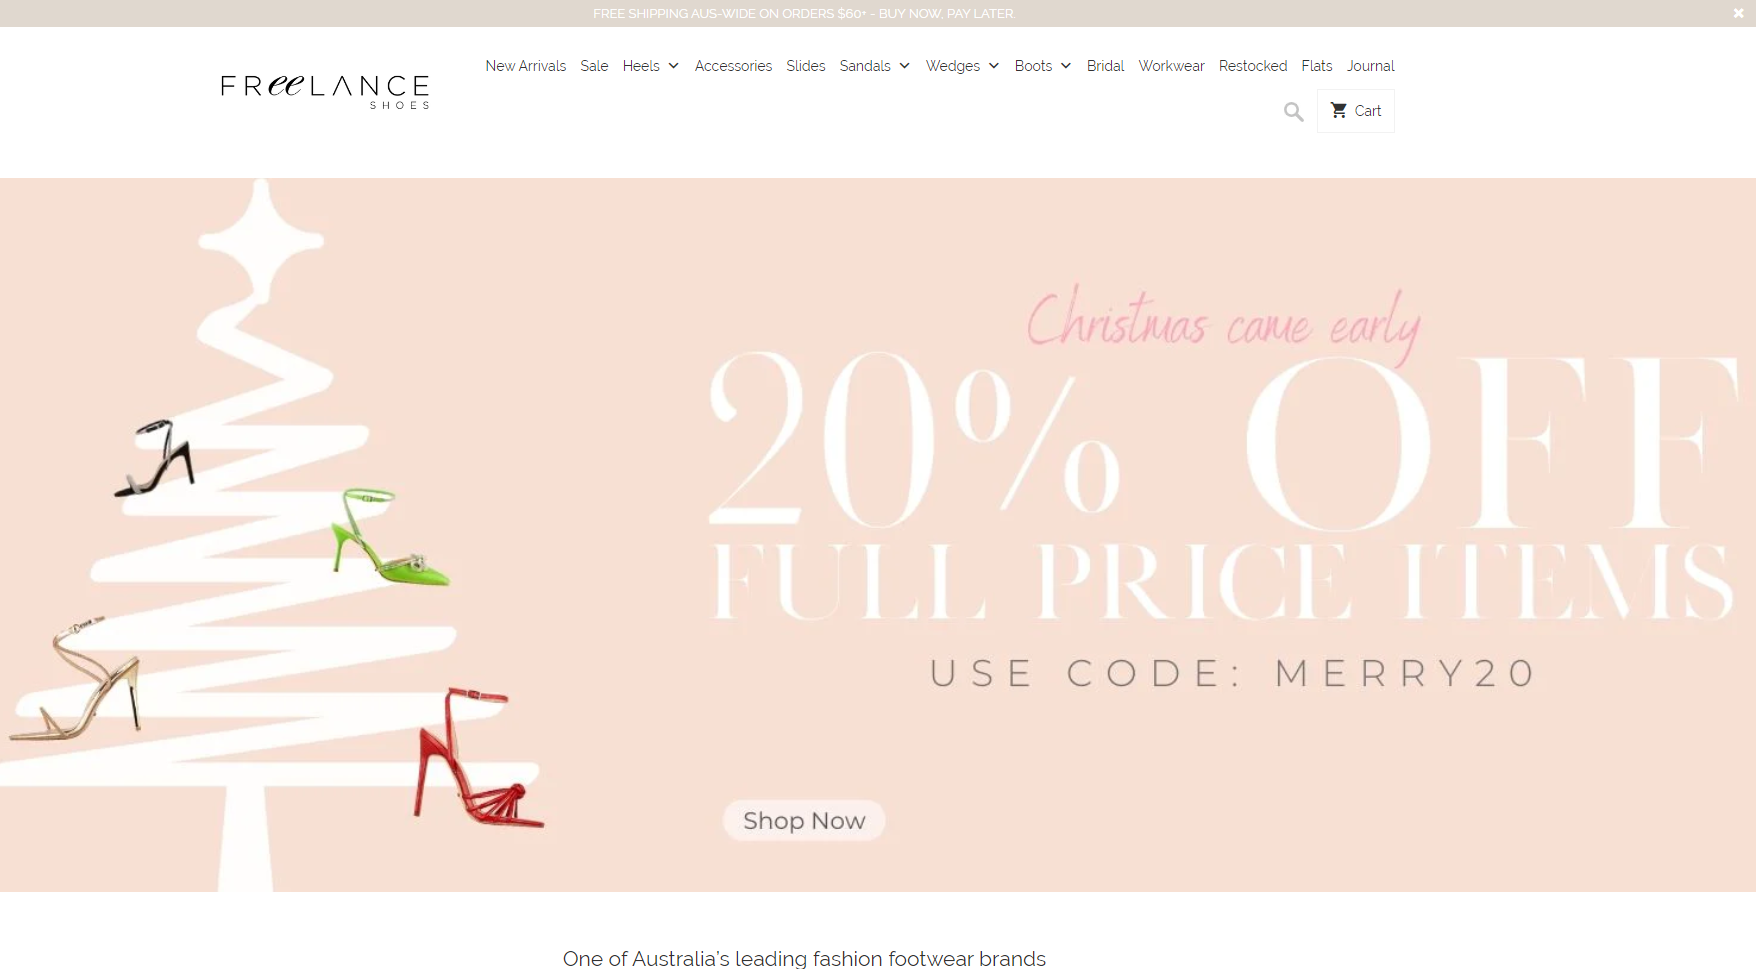
Task: Click the Freelance Shoes logo
Action: point(325,91)
